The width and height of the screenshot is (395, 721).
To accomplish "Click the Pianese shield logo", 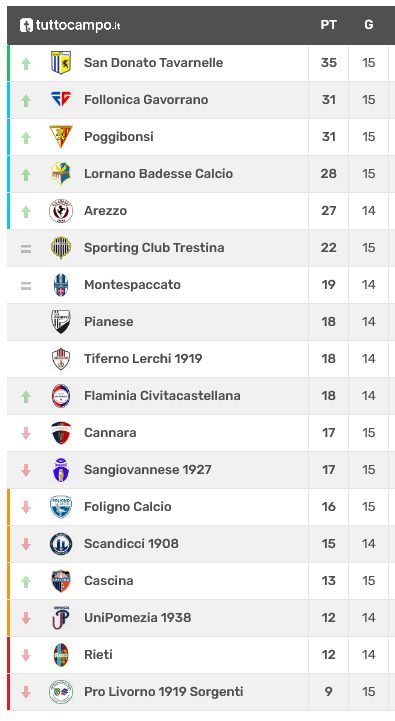I will tap(61, 321).
